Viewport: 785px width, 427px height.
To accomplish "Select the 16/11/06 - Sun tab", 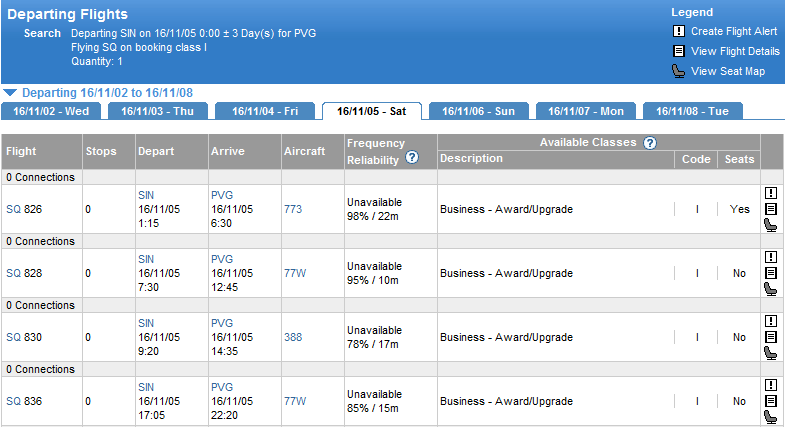I will 478,111.
